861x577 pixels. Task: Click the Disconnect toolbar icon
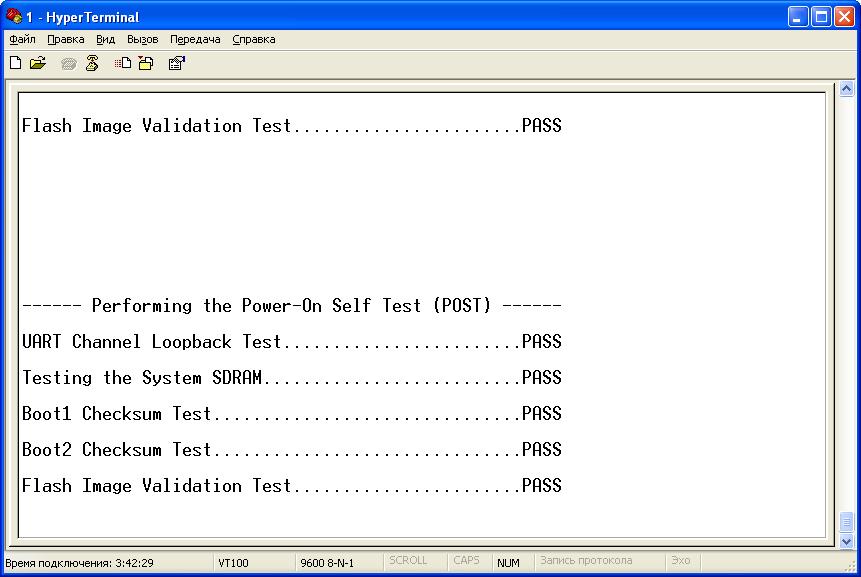click(x=92, y=63)
